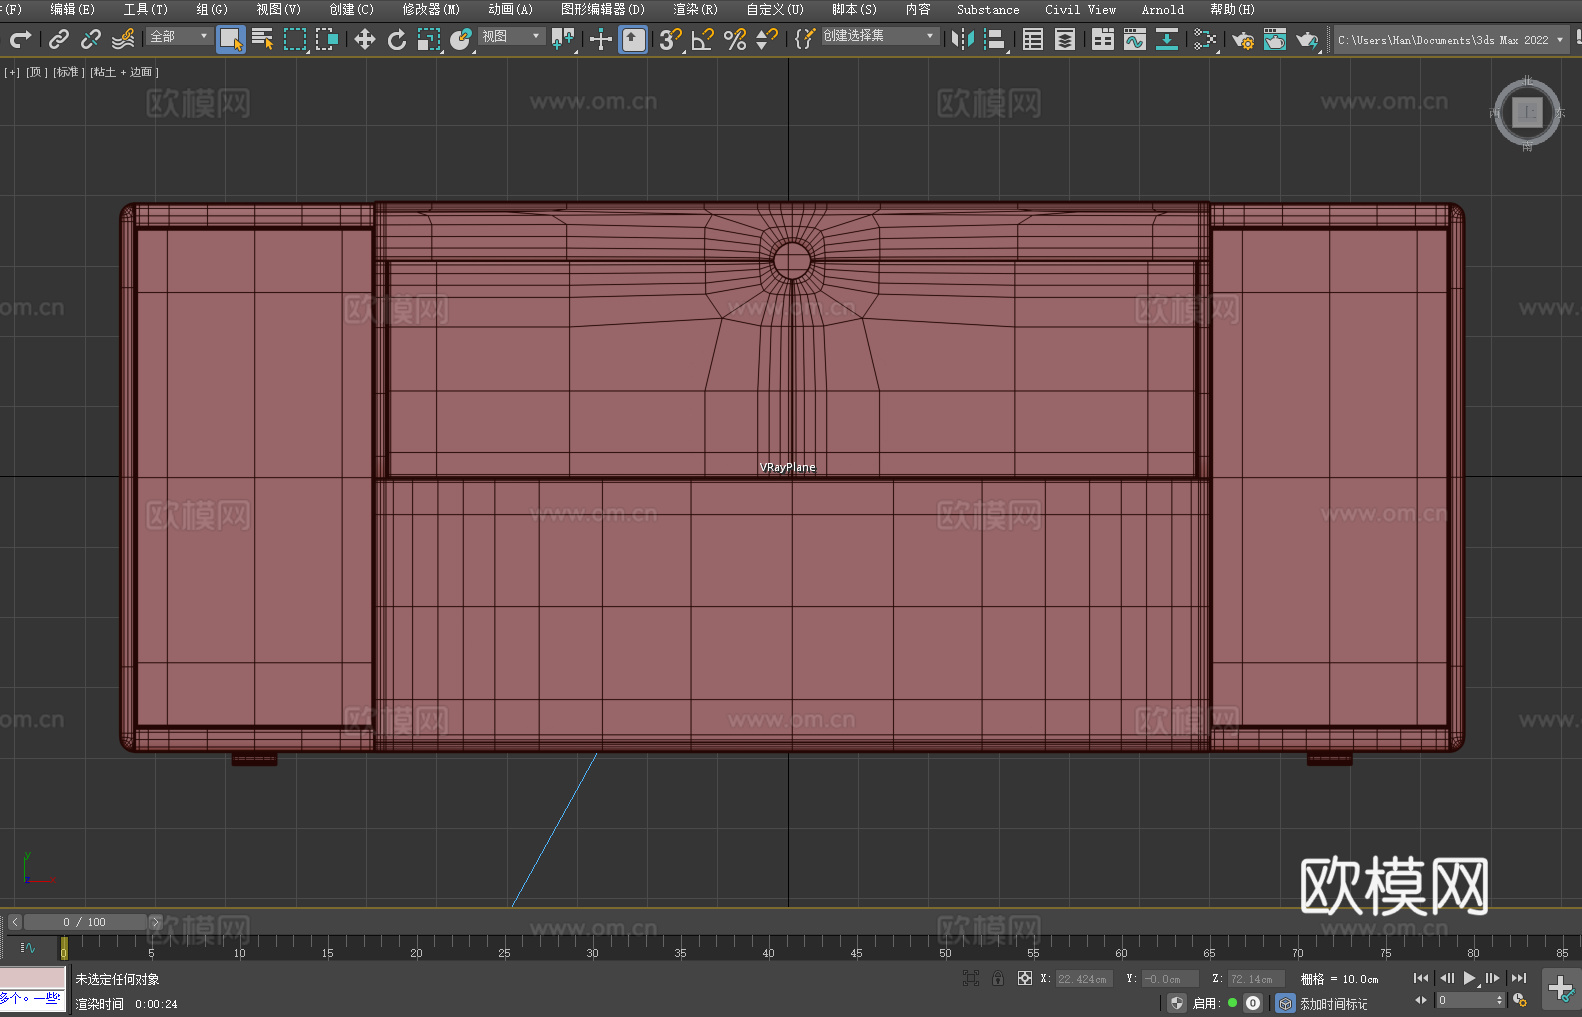Click the pink MAXScript listener field

[33, 978]
